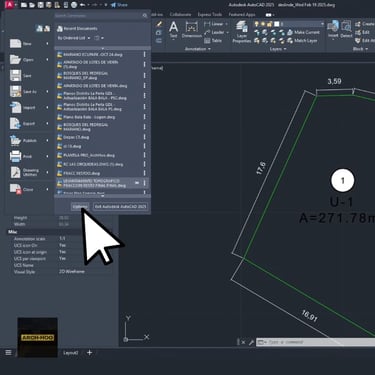This screenshot has width=375, height=375.
Task: Open the recent files display-style dropdown
Action: (x=99, y=38)
